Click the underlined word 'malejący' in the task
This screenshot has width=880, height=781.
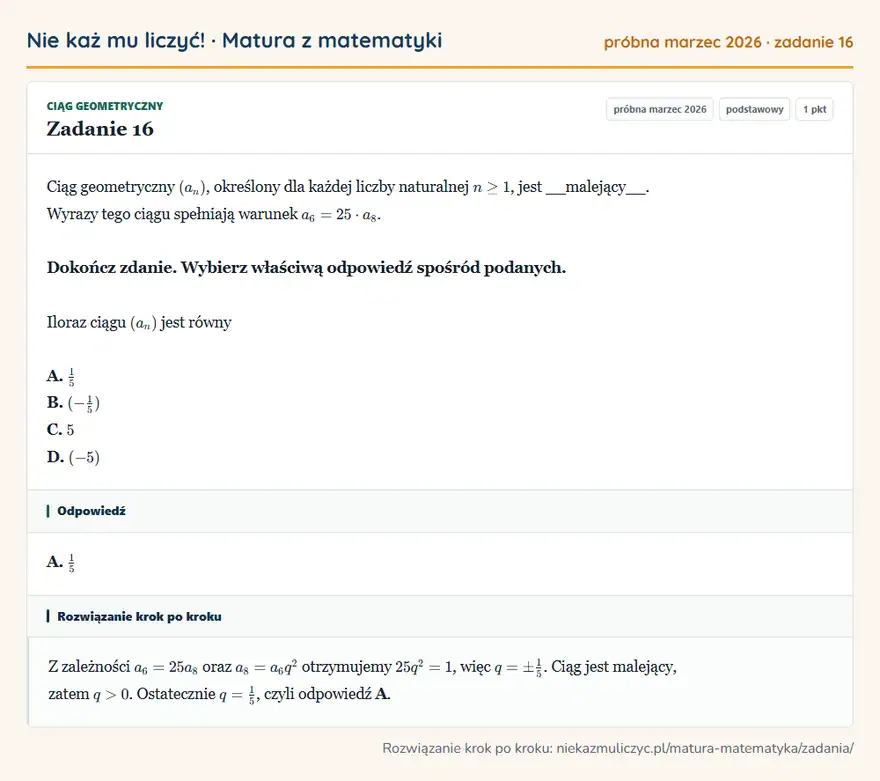596,187
